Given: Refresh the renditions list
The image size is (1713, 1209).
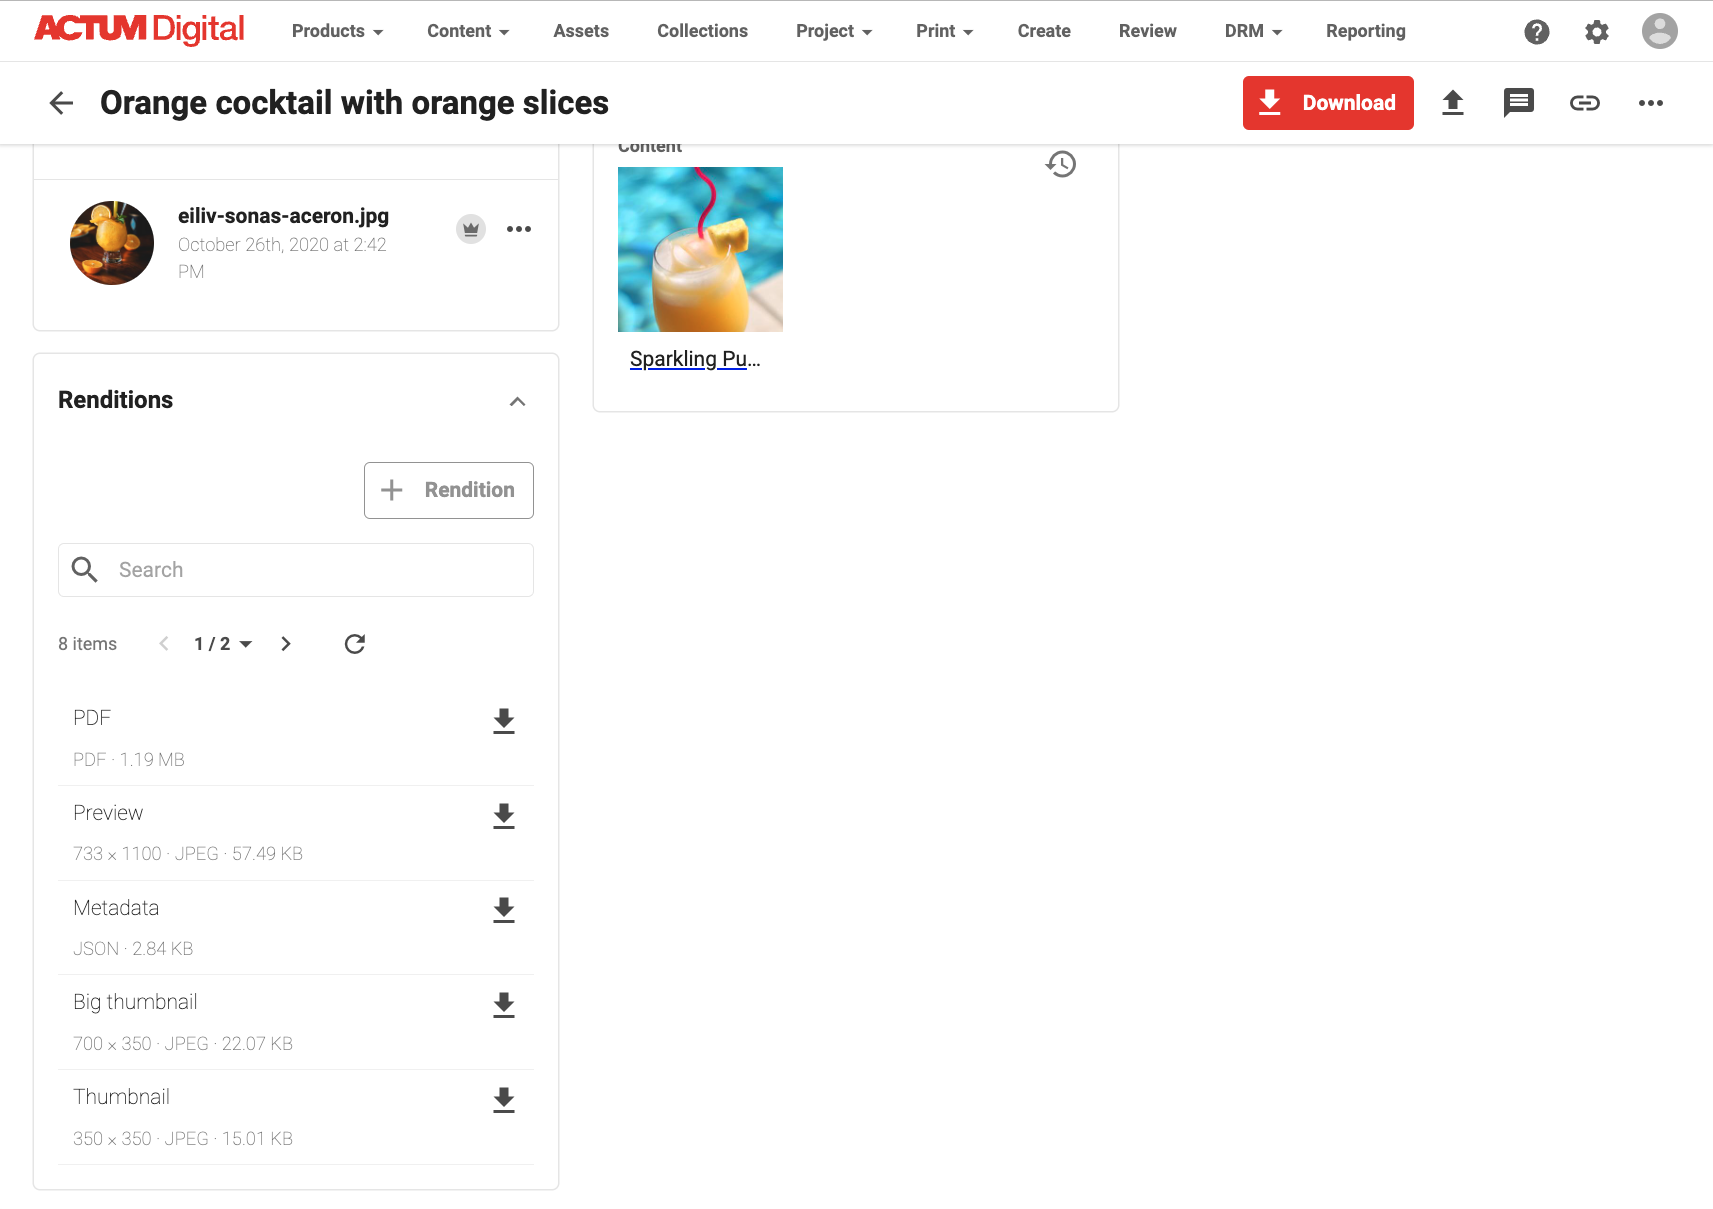Looking at the screenshot, I should point(354,644).
